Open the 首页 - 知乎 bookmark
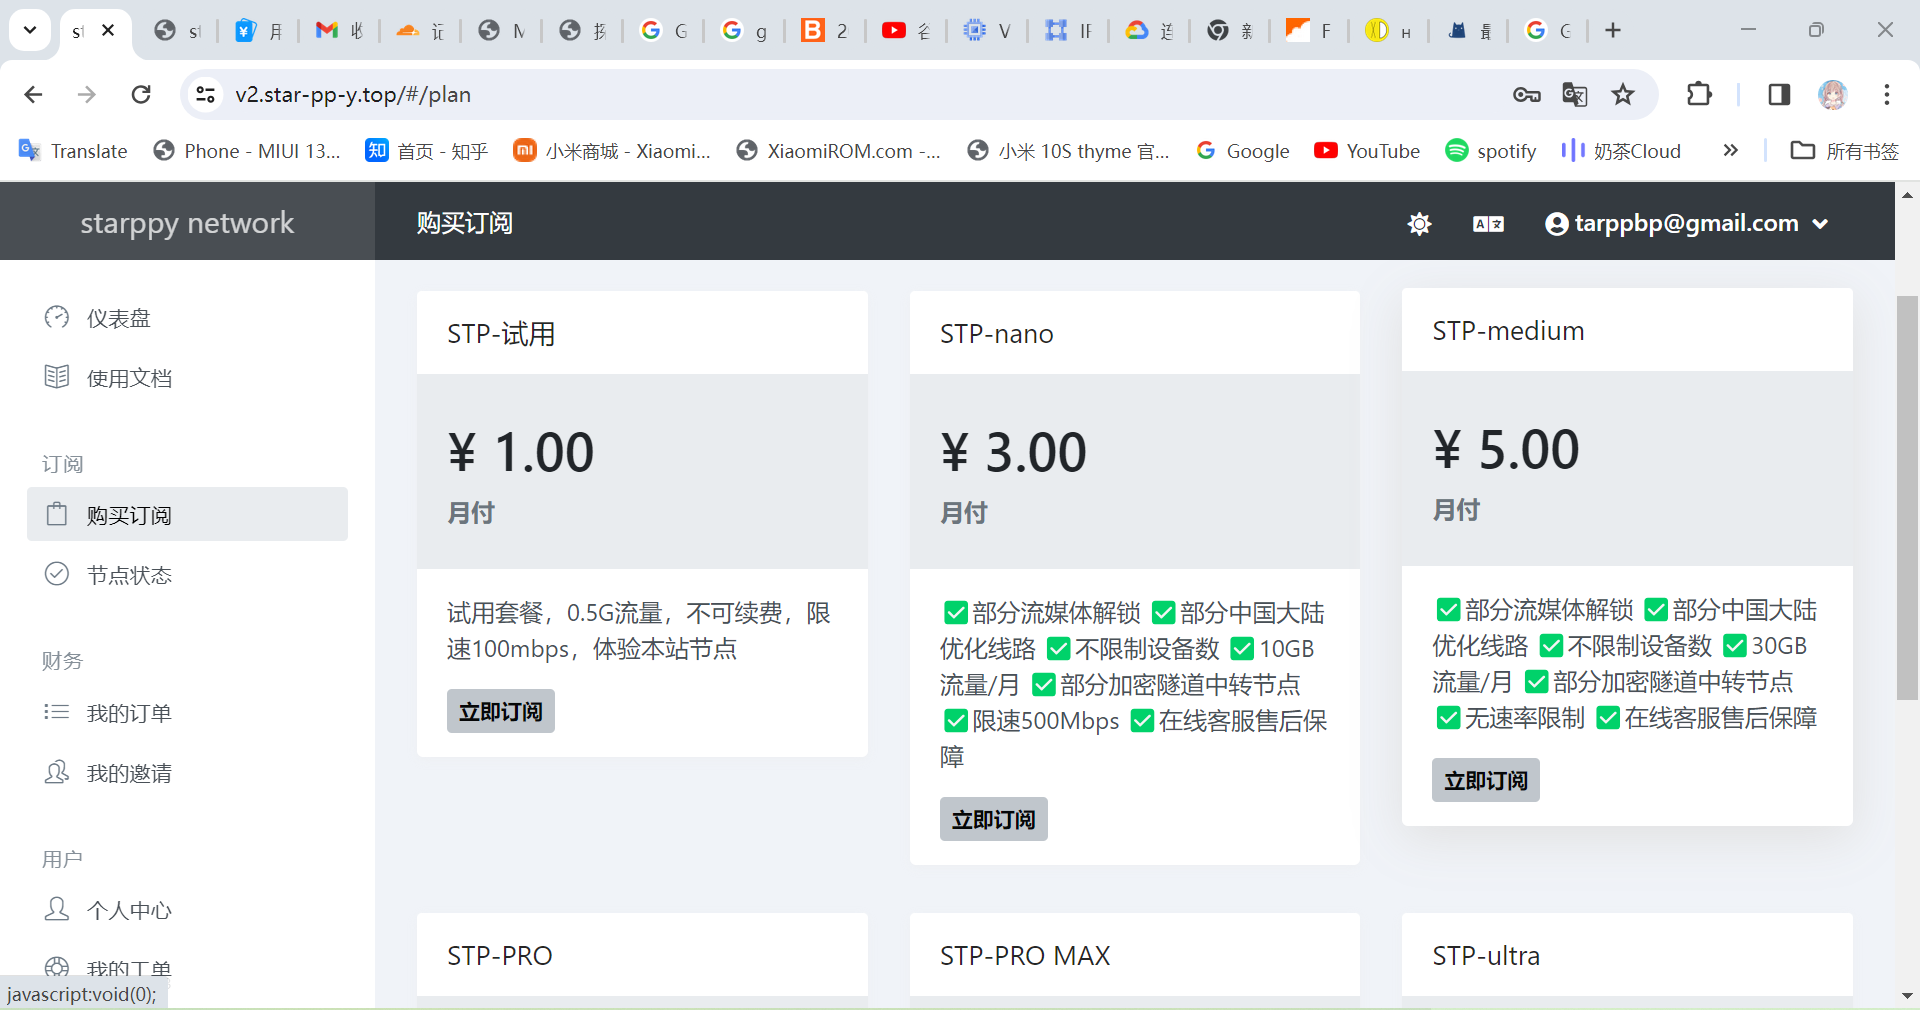This screenshot has width=1920, height=1010. 427,151
